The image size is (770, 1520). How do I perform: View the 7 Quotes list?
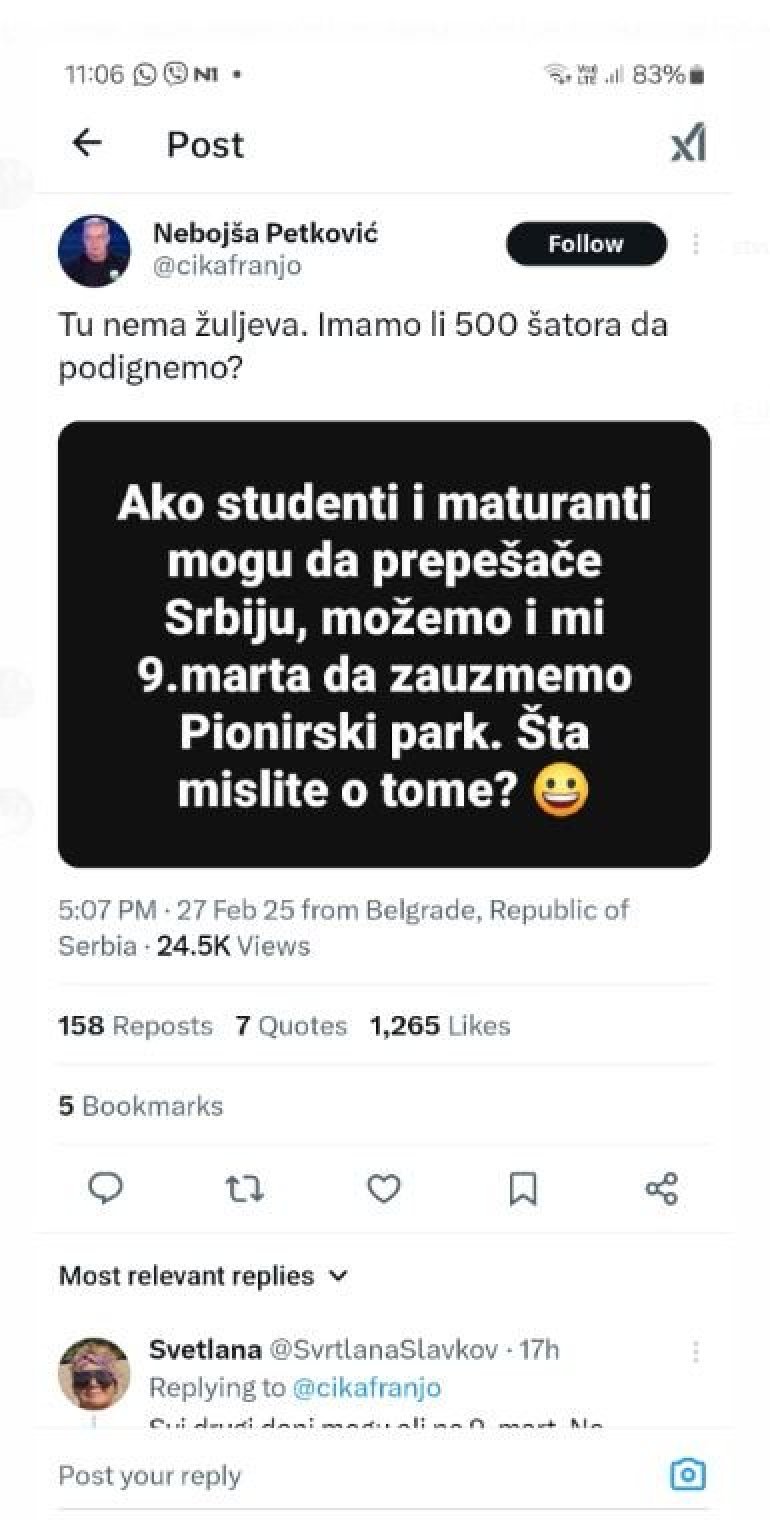coord(291,1026)
